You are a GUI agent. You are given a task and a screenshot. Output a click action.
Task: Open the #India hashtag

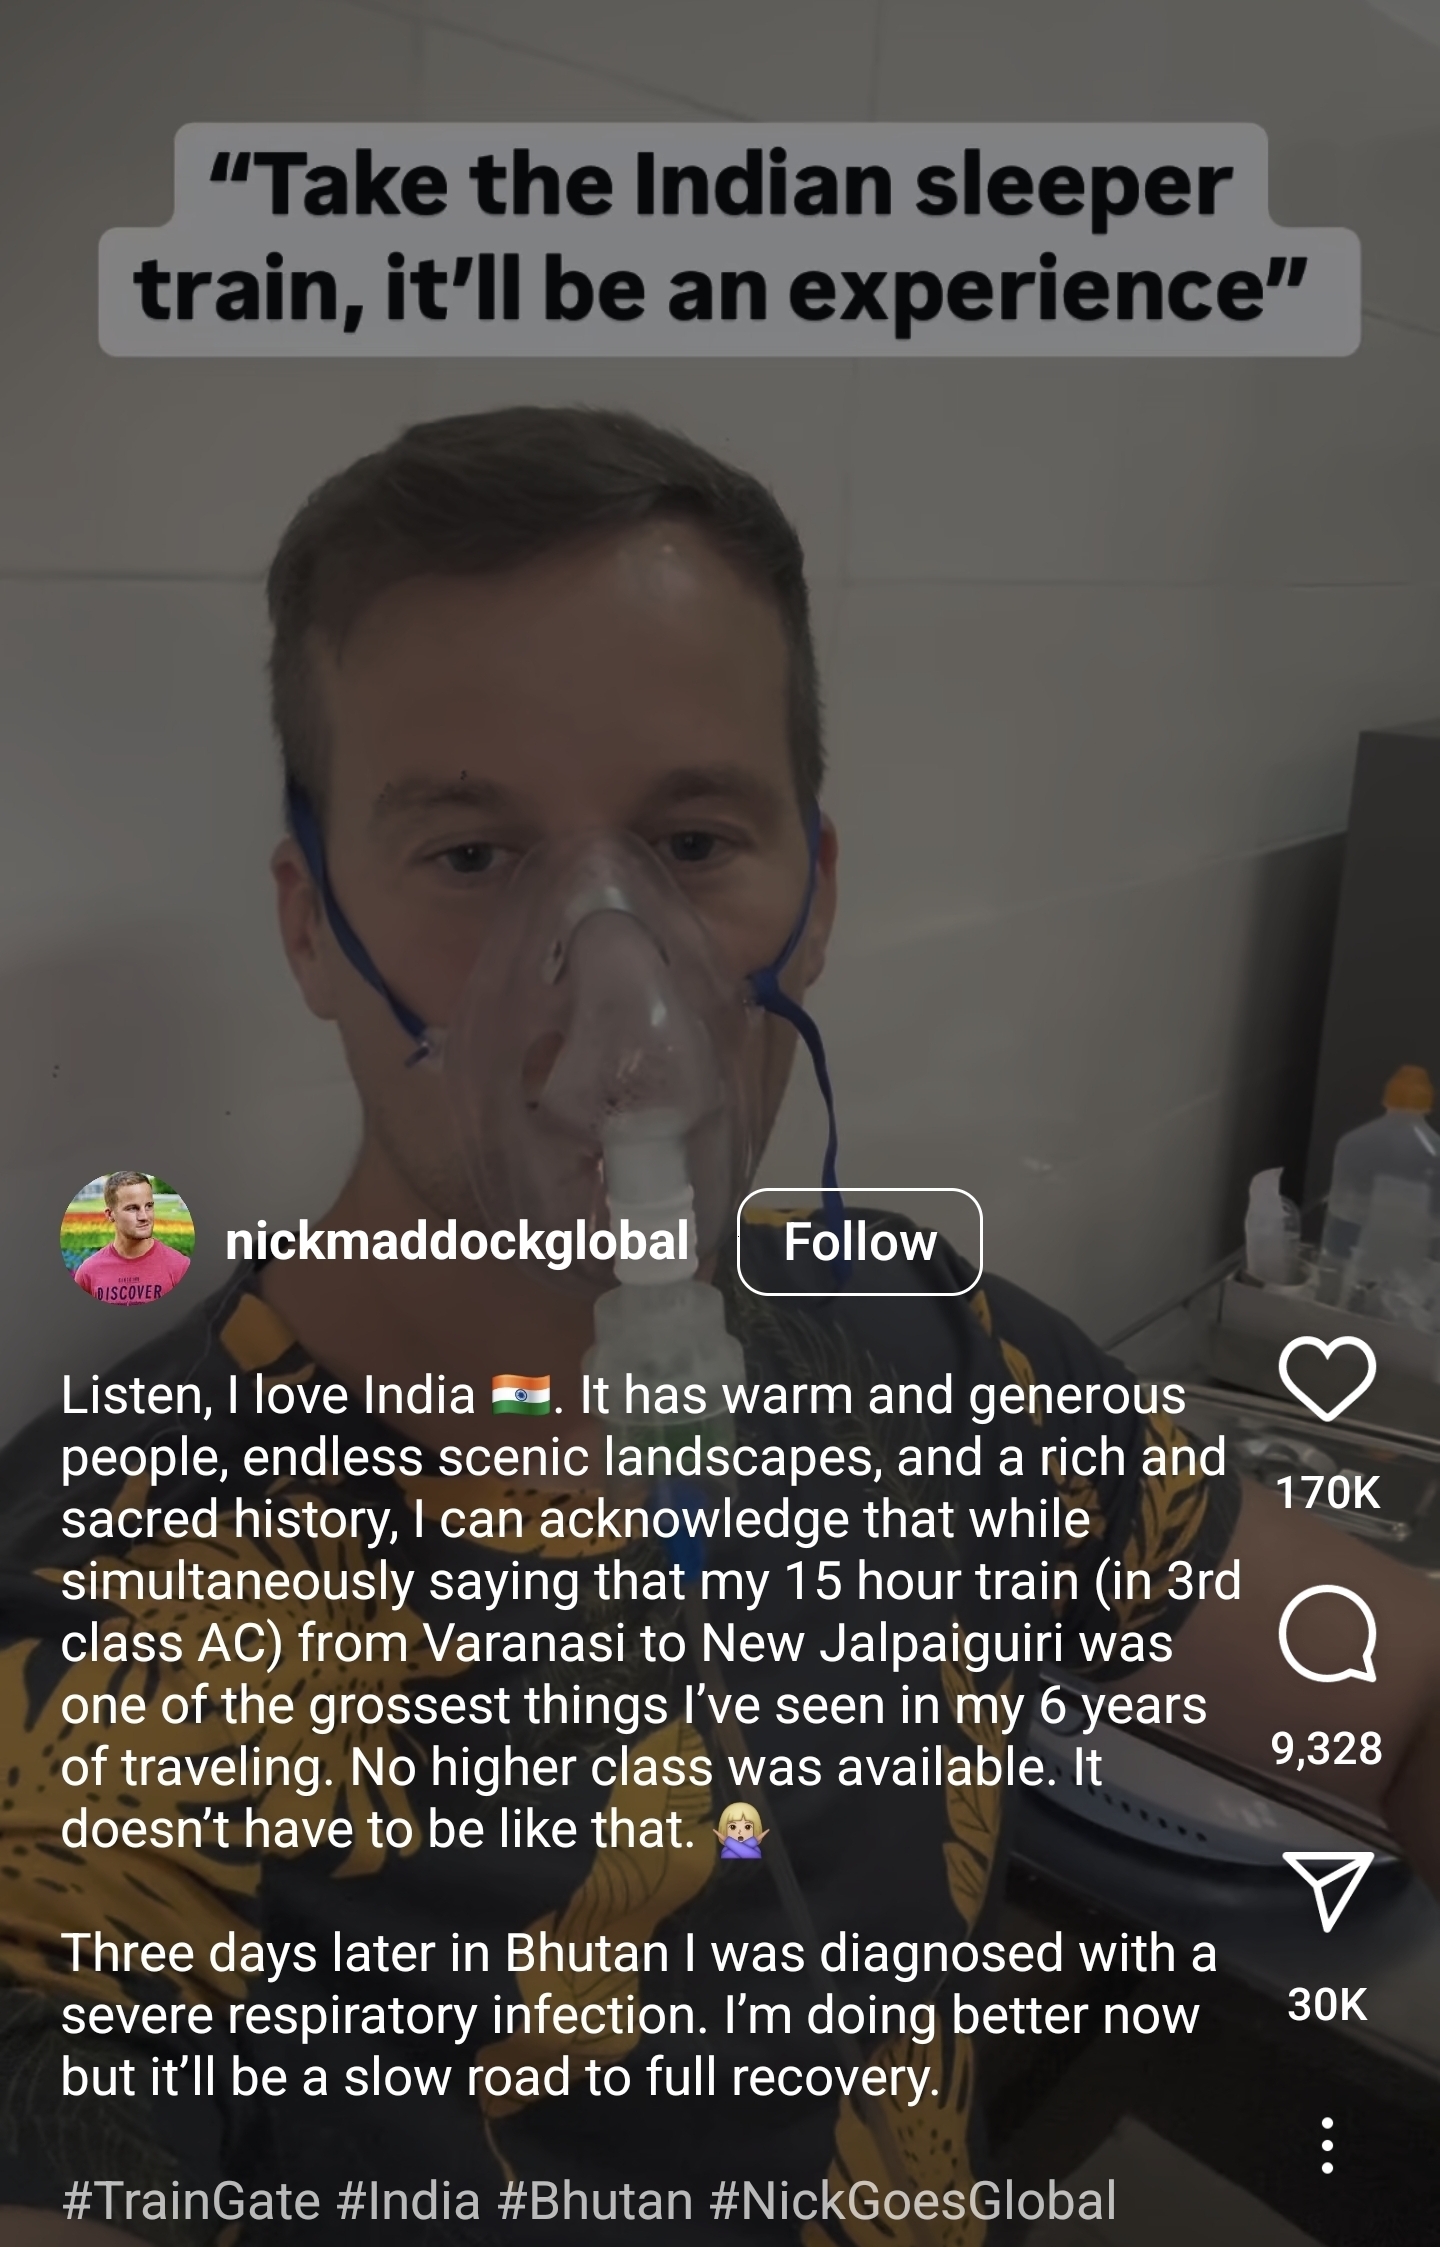tap(409, 2201)
